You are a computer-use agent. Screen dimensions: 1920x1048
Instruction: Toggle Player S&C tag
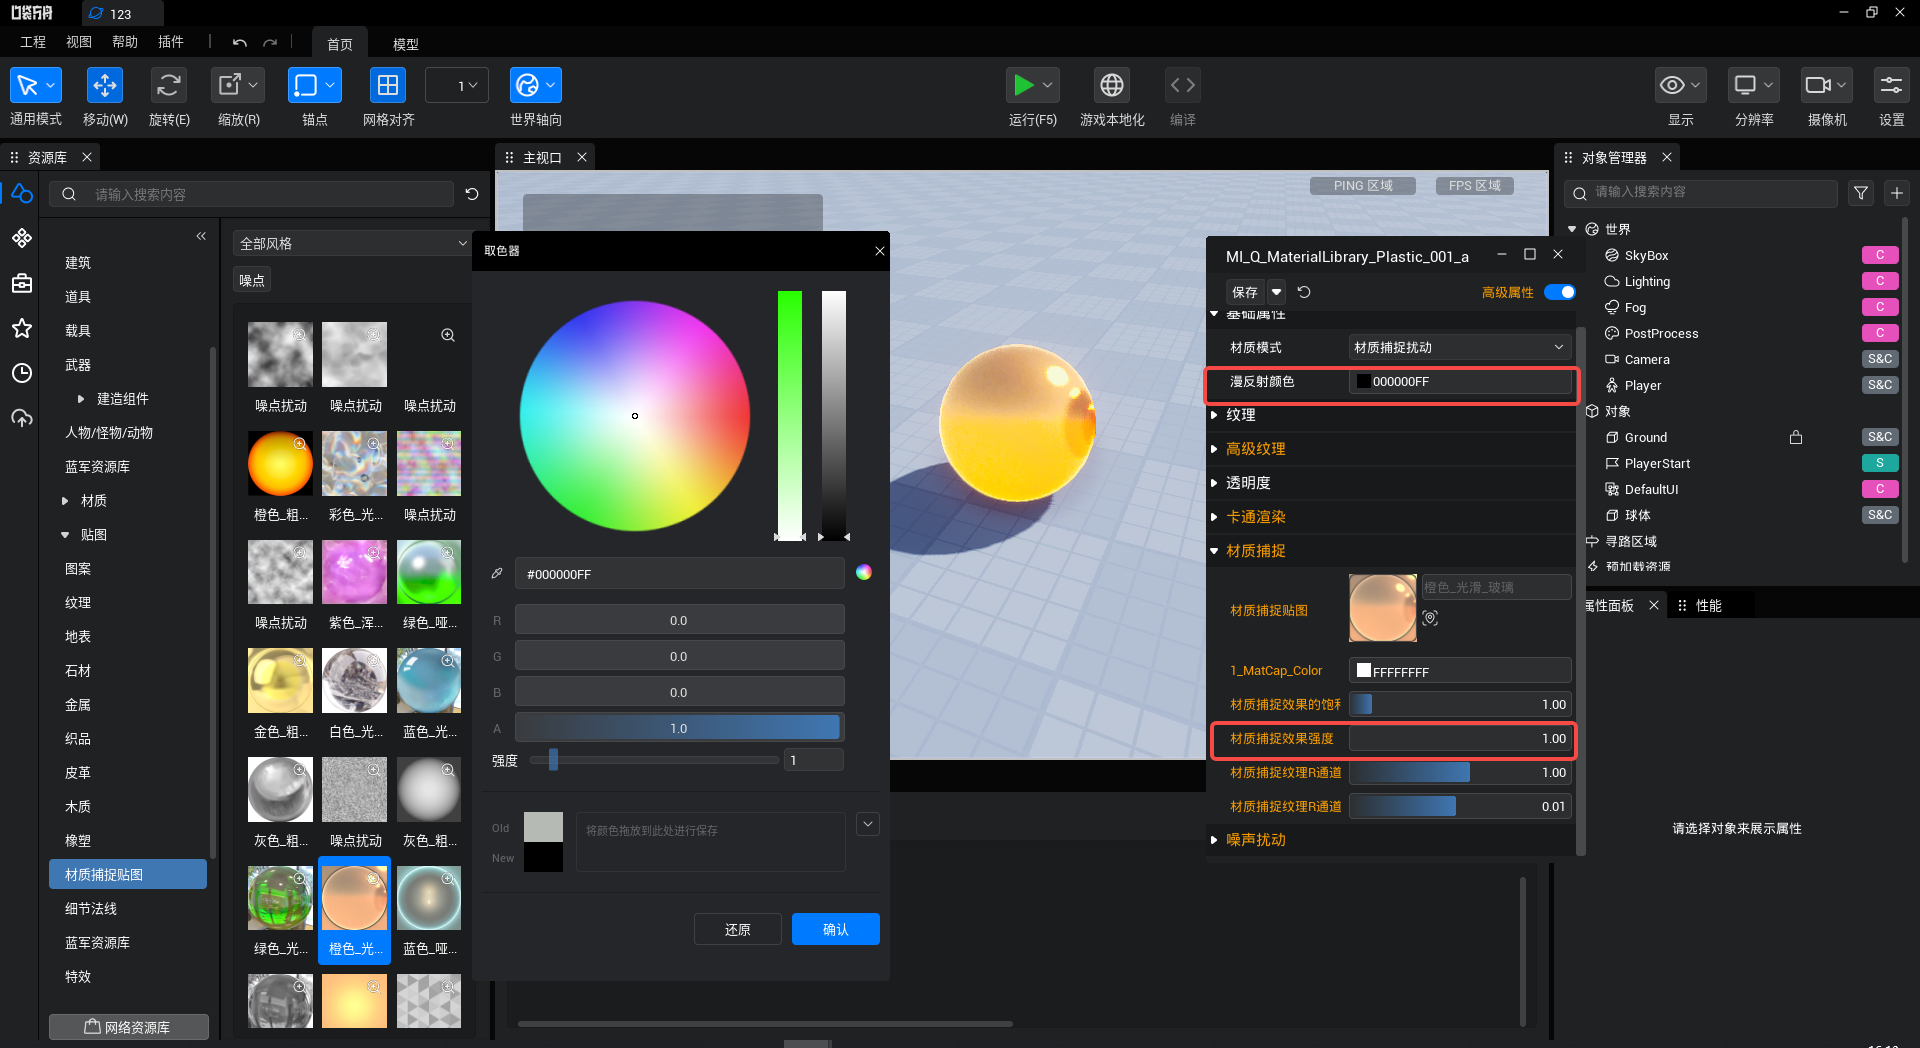tap(1880, 385)
